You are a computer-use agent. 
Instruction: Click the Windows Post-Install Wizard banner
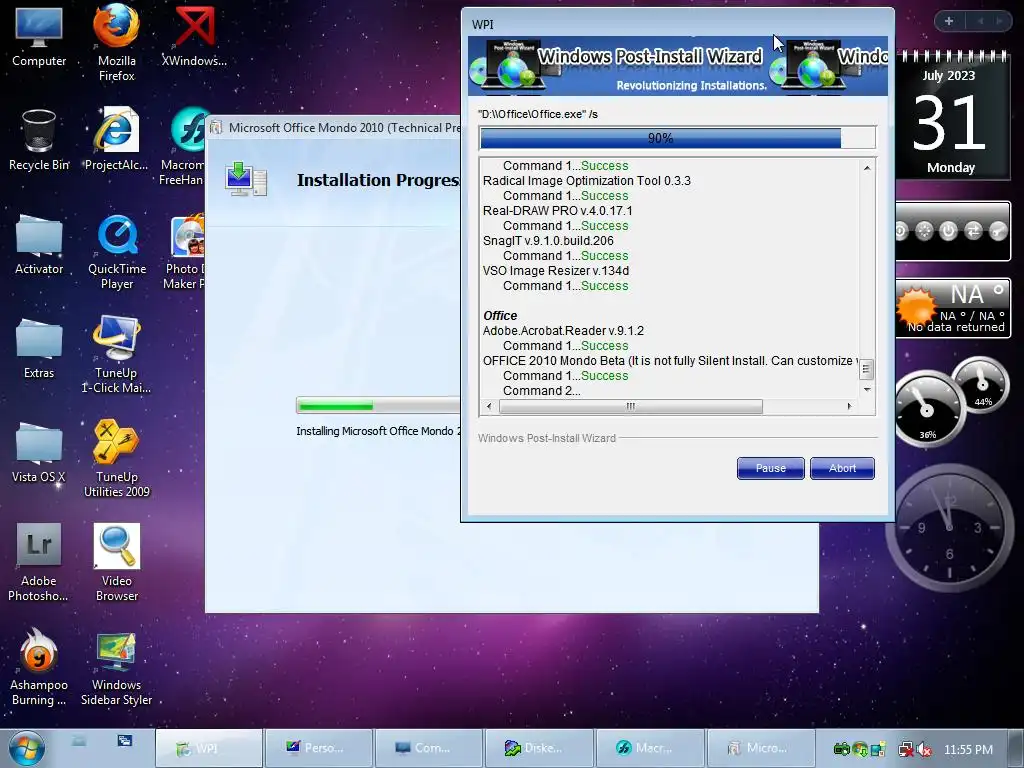(x=677, y=66)
